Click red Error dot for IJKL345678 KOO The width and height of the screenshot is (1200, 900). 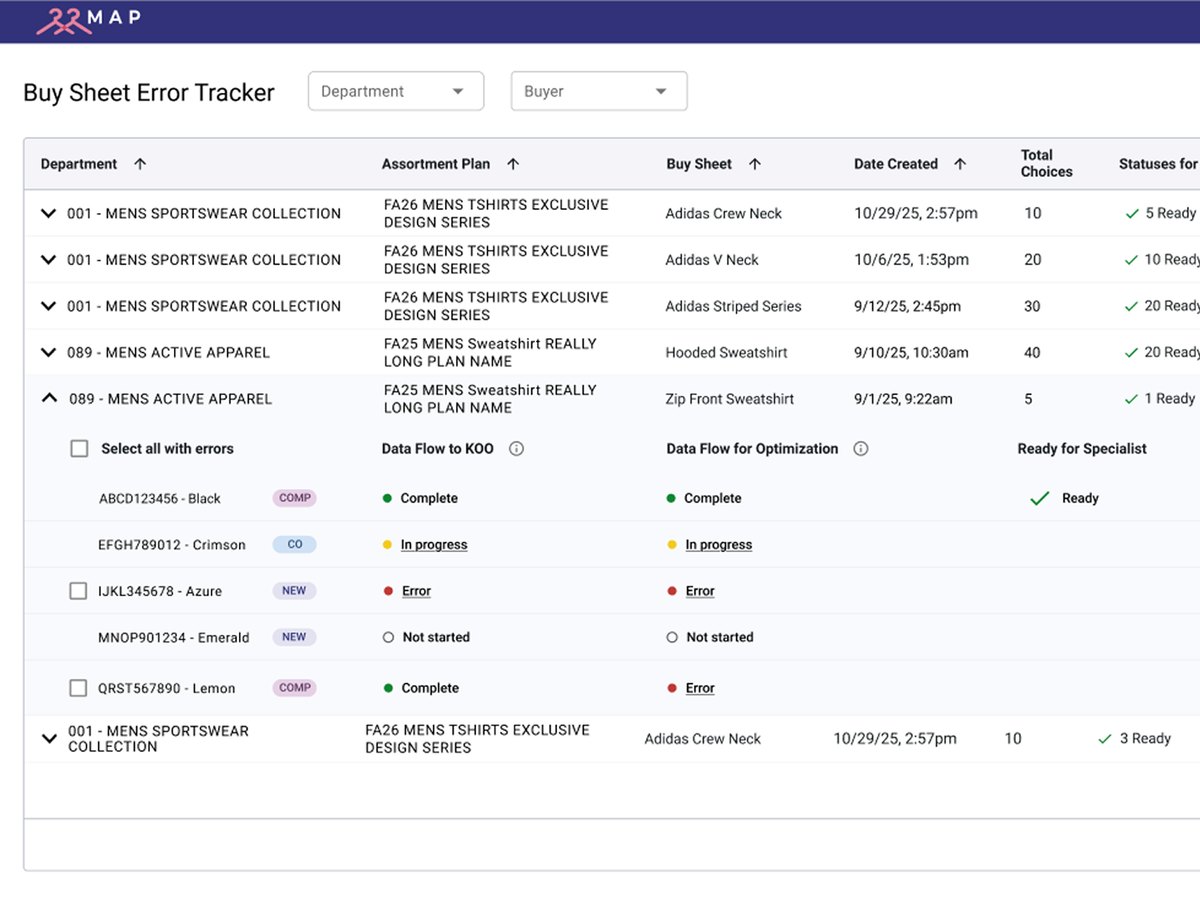[x=388, y=591]
